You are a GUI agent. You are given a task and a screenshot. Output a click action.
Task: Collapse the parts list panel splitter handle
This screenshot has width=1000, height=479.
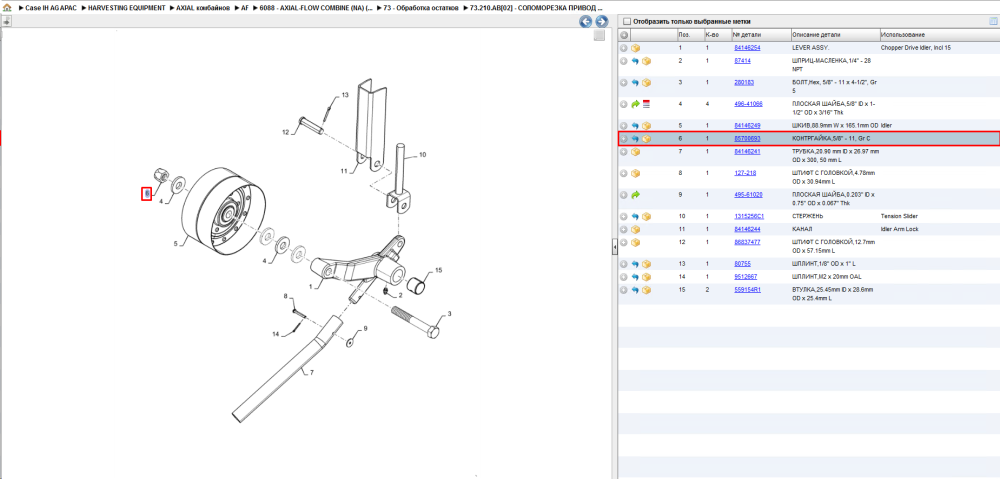pyautogui.click(x=614, y=246)
